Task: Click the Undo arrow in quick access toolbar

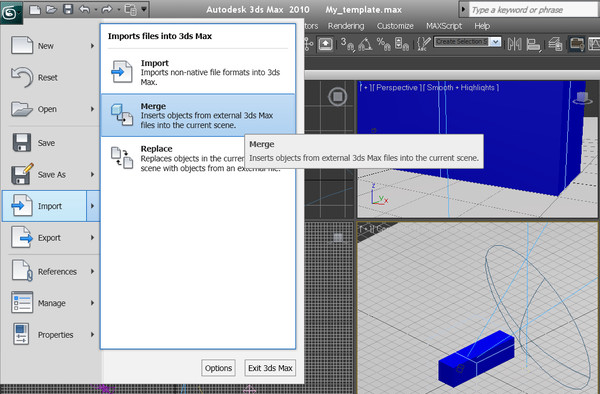Action: coord(84,9)
